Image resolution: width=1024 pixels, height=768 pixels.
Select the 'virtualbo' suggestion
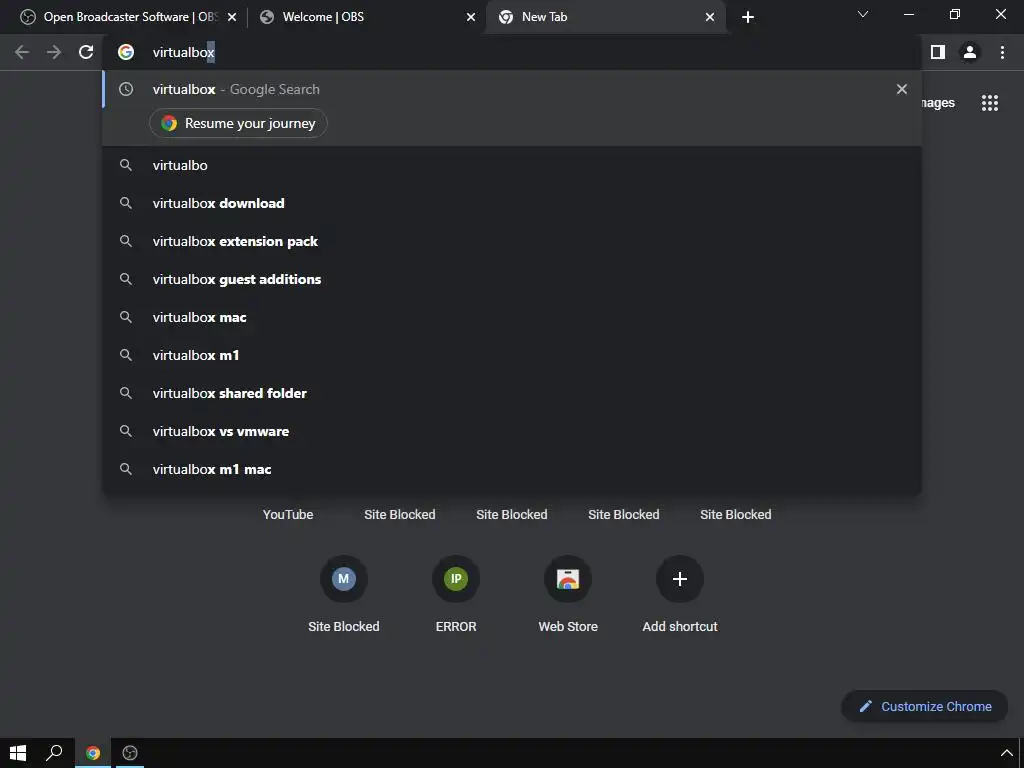pyautogui.click(x=512, y=165)
